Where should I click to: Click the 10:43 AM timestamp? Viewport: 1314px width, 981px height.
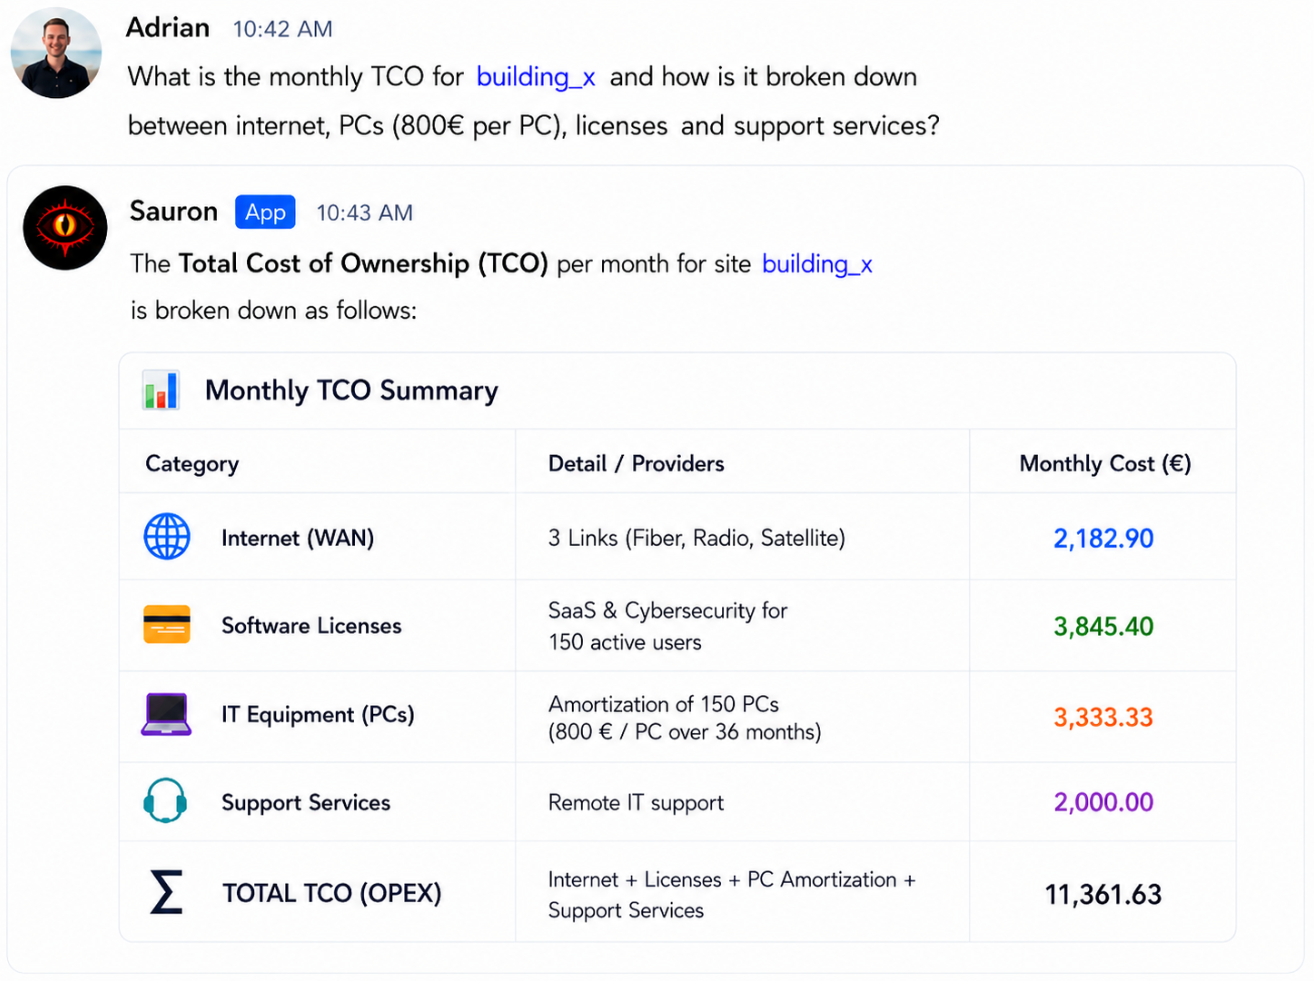click(x=365, y=213)
